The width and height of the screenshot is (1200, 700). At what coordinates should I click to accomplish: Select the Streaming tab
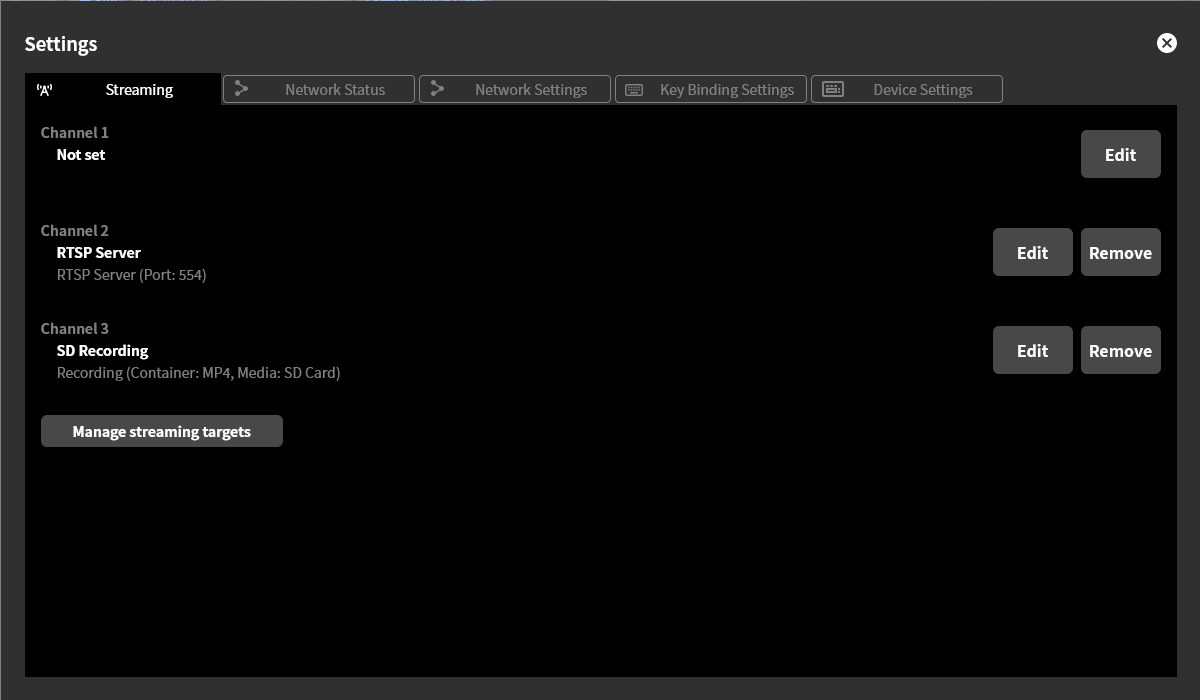138,89
